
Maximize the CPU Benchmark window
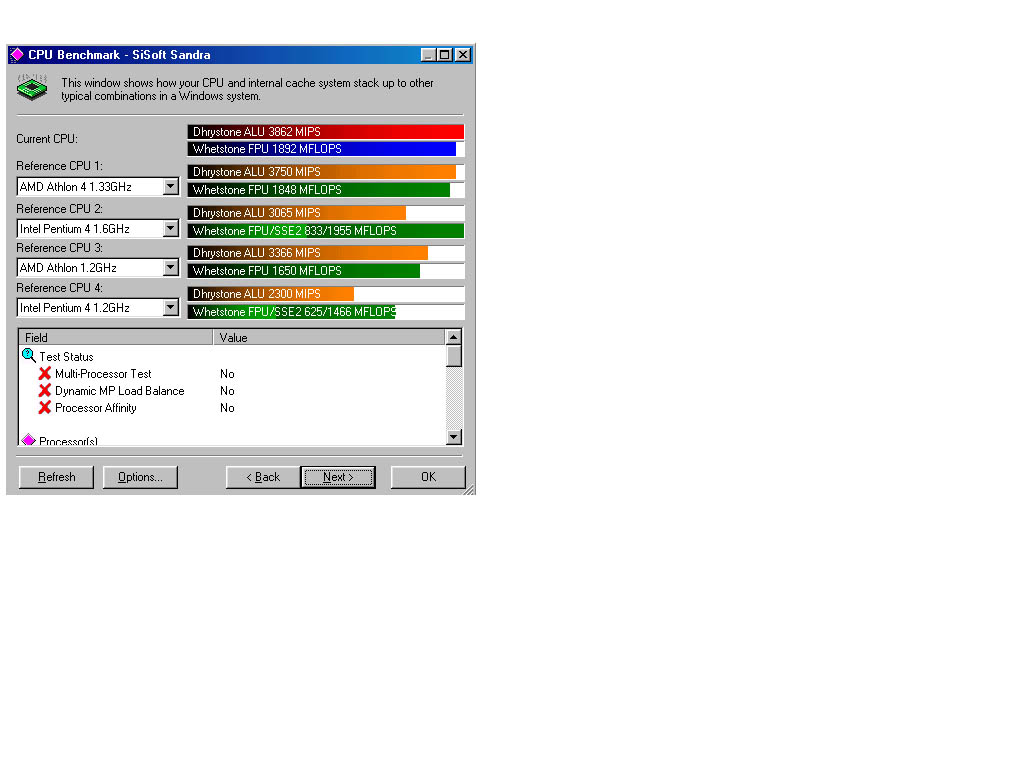(x=444, y=55)
